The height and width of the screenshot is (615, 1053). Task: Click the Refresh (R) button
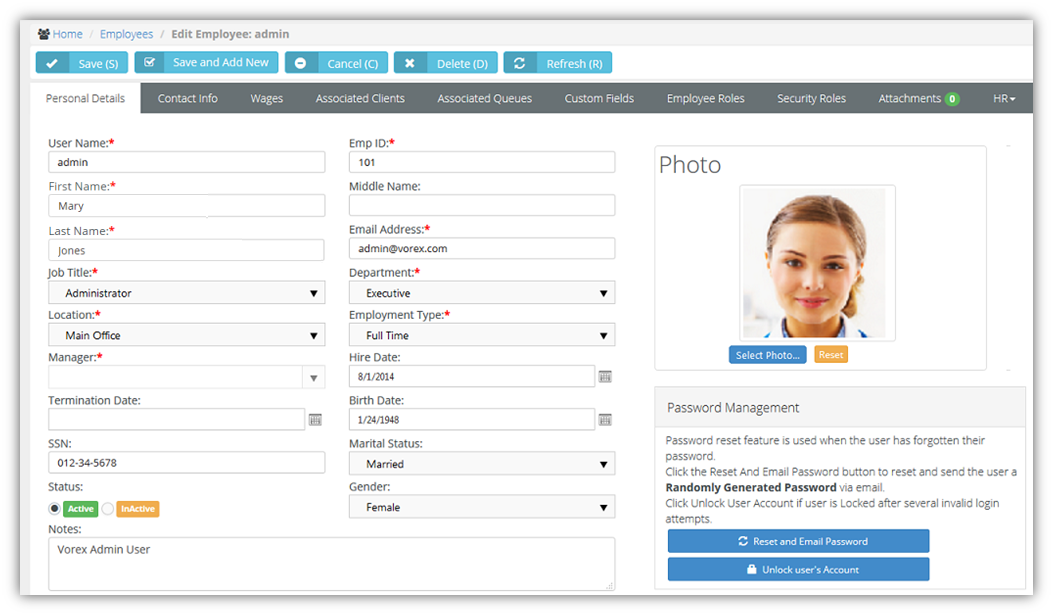[x=557, y=63]
